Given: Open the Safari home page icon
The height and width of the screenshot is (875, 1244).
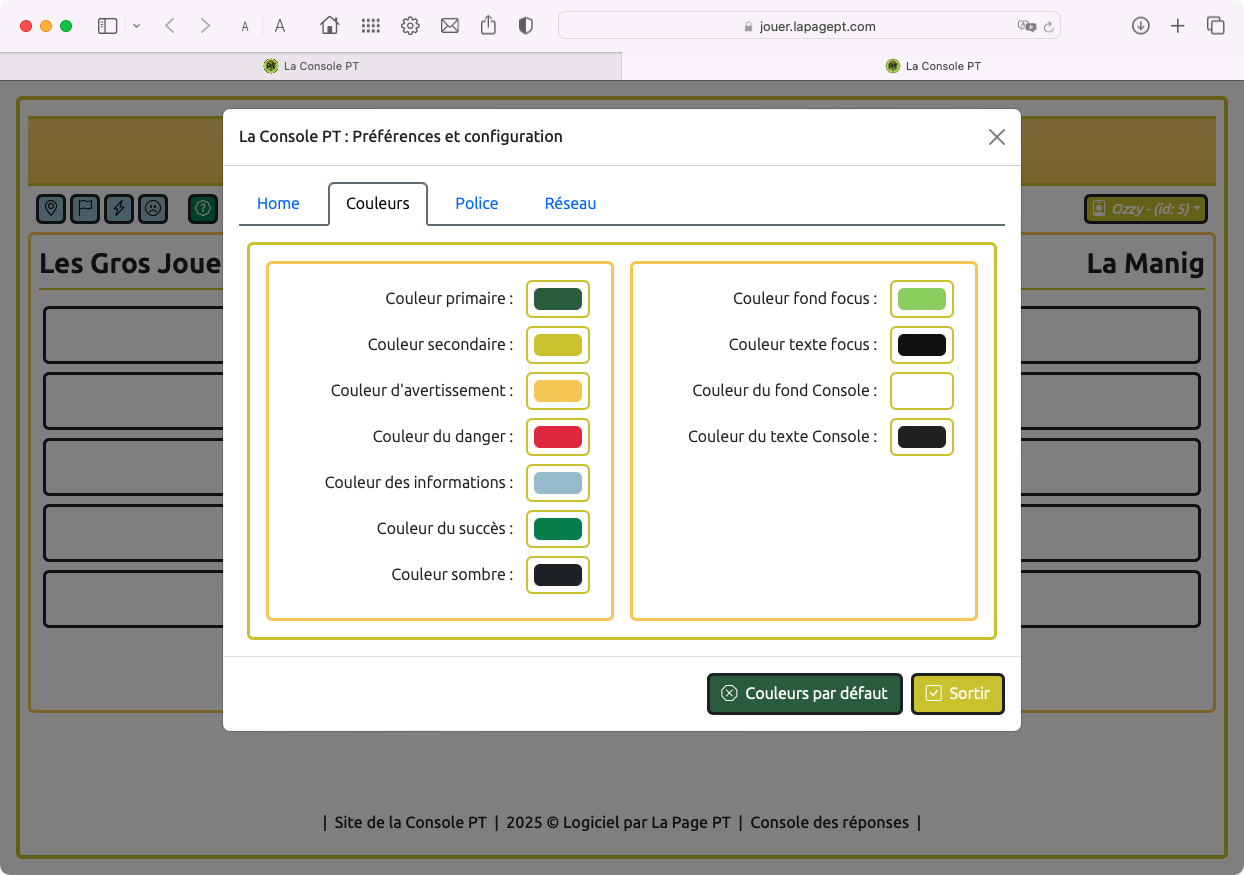Looking at the screenshot, I should click(329, 26).
